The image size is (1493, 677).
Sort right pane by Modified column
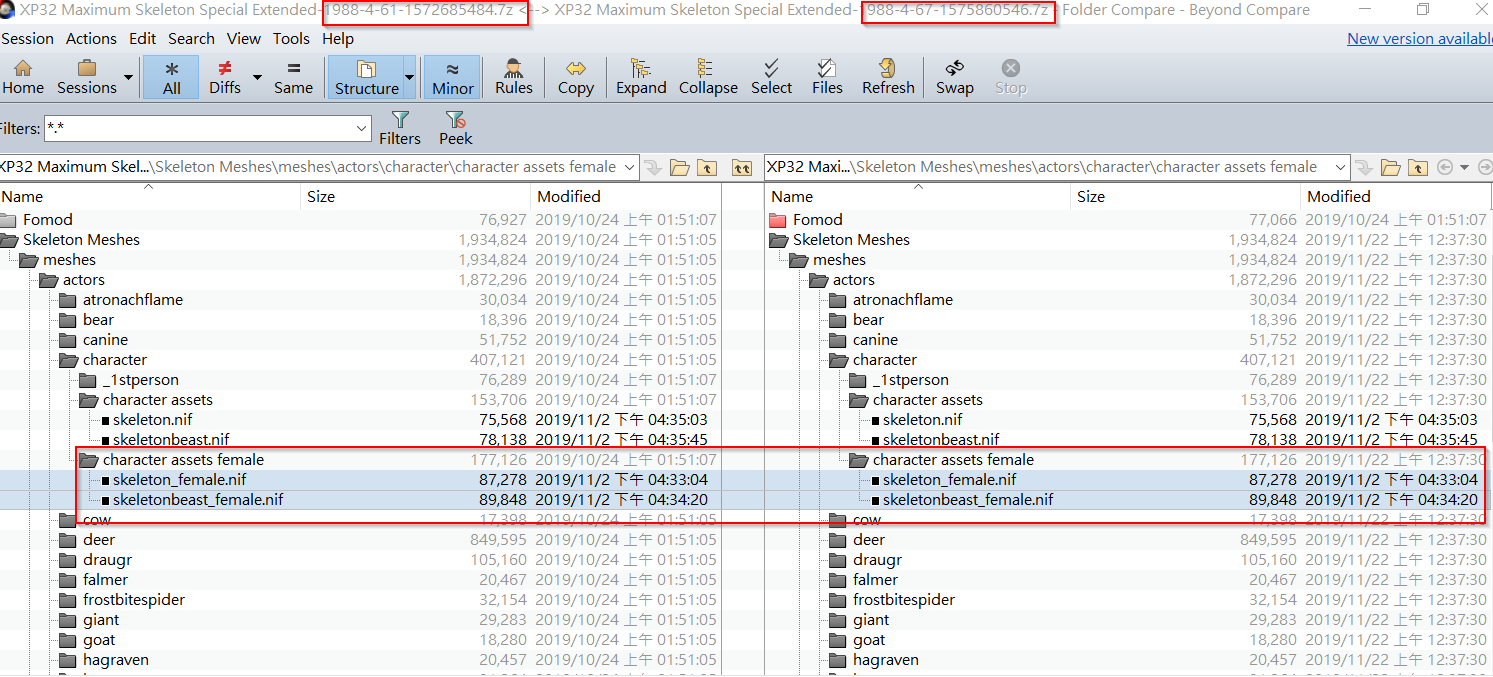(x=1396, y=196)
